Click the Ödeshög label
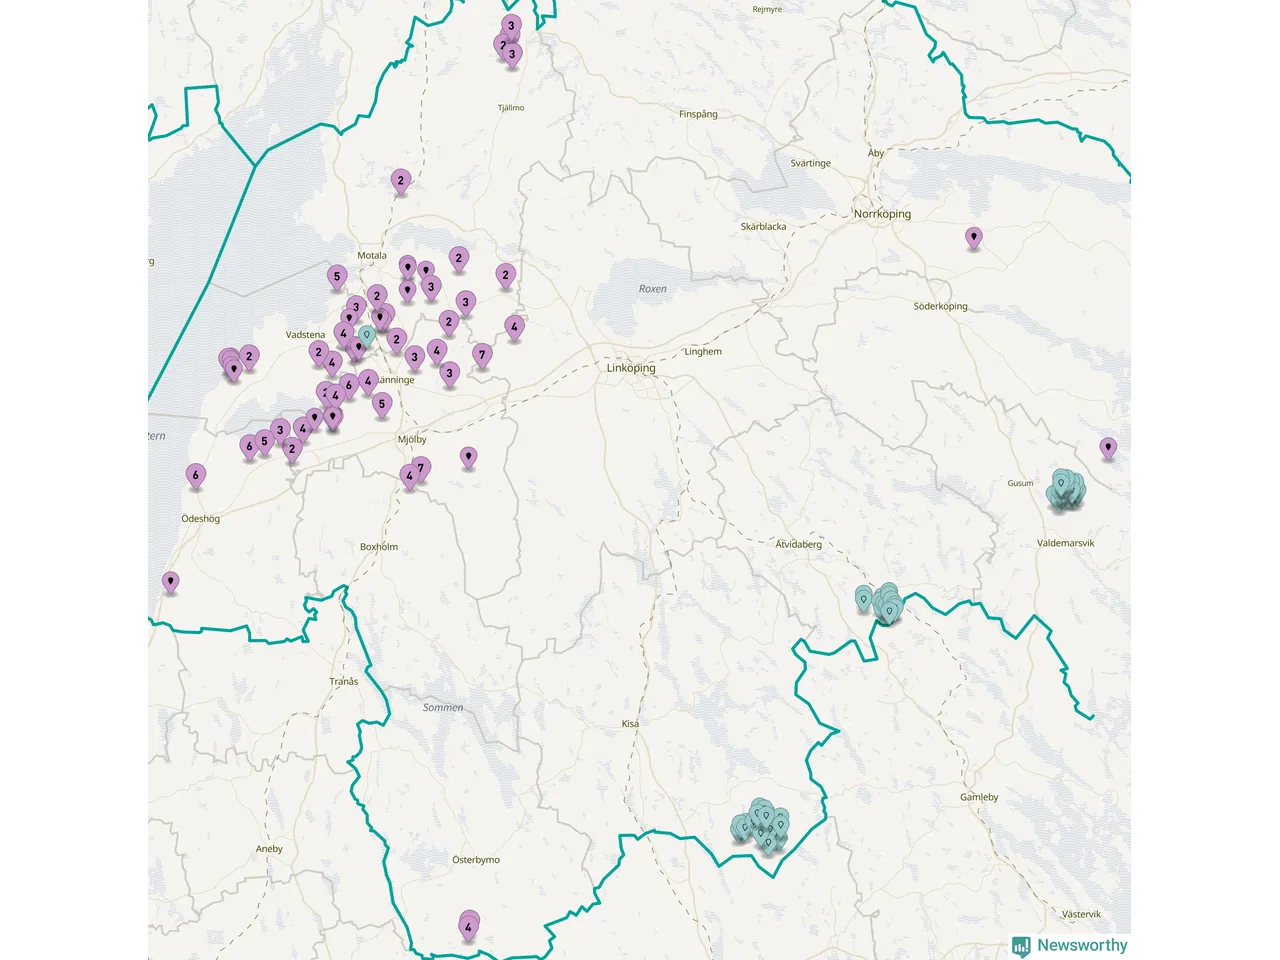1280x960 pixels. tap(200, 519)
